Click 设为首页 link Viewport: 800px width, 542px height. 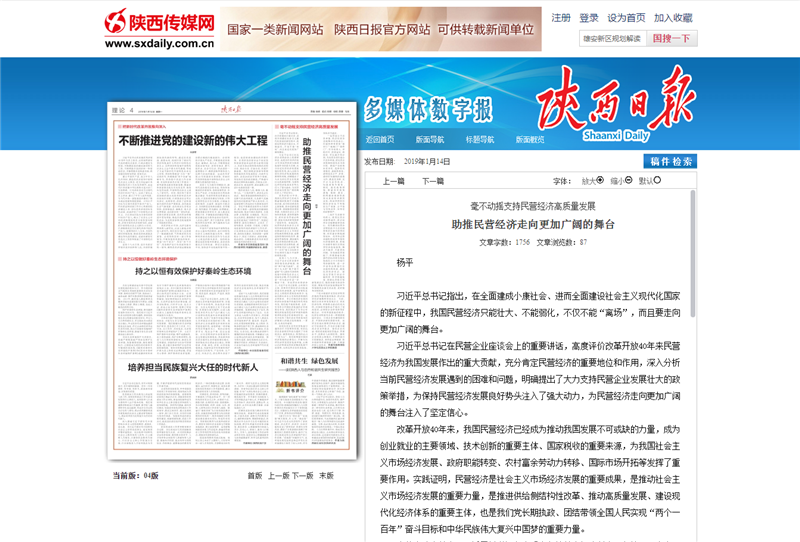click(x=626, y=18)
